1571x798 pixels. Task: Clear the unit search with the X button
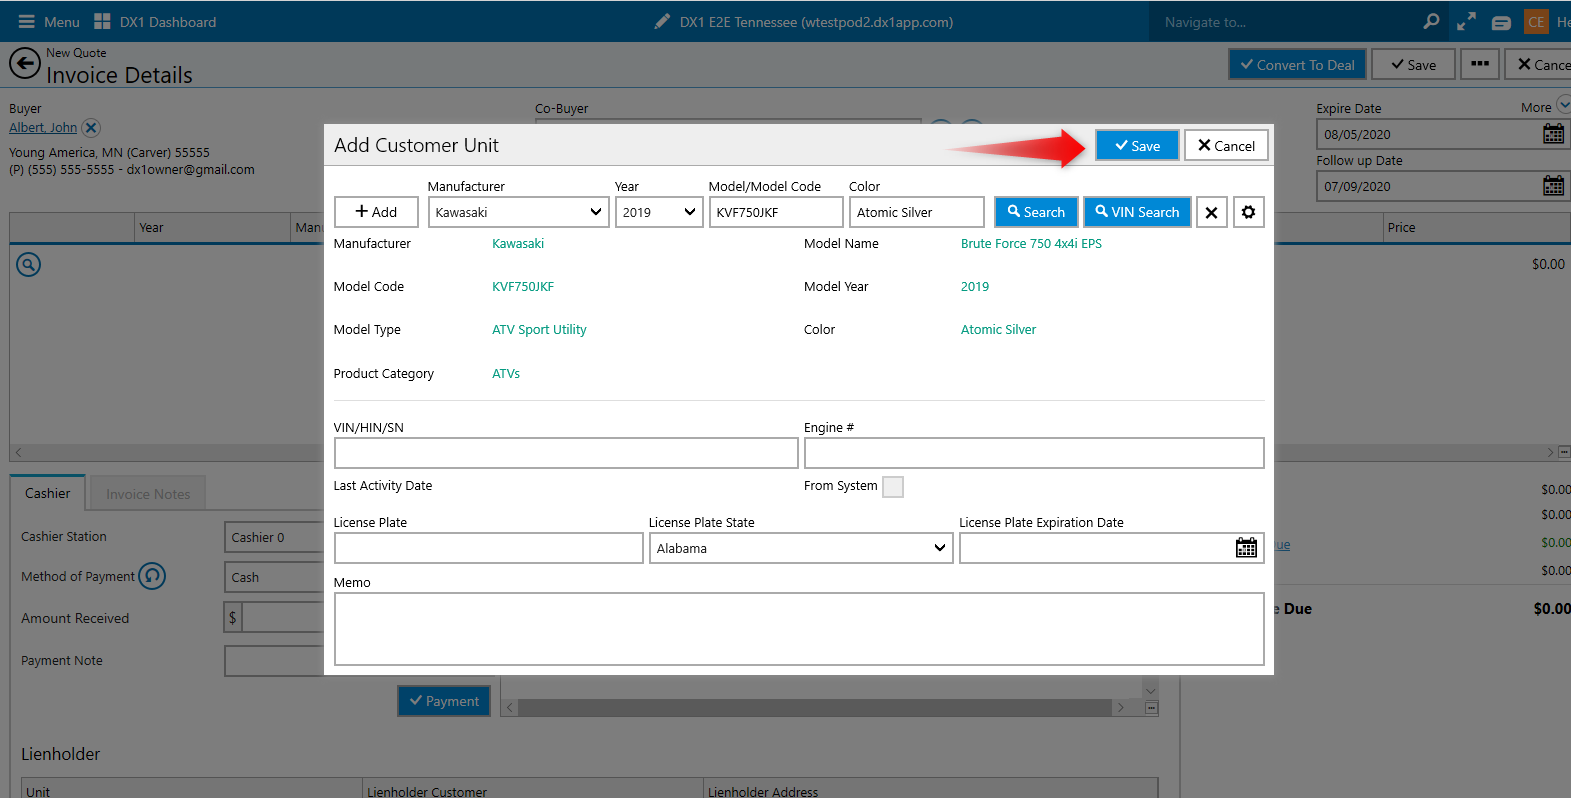tap(1211, 212)
